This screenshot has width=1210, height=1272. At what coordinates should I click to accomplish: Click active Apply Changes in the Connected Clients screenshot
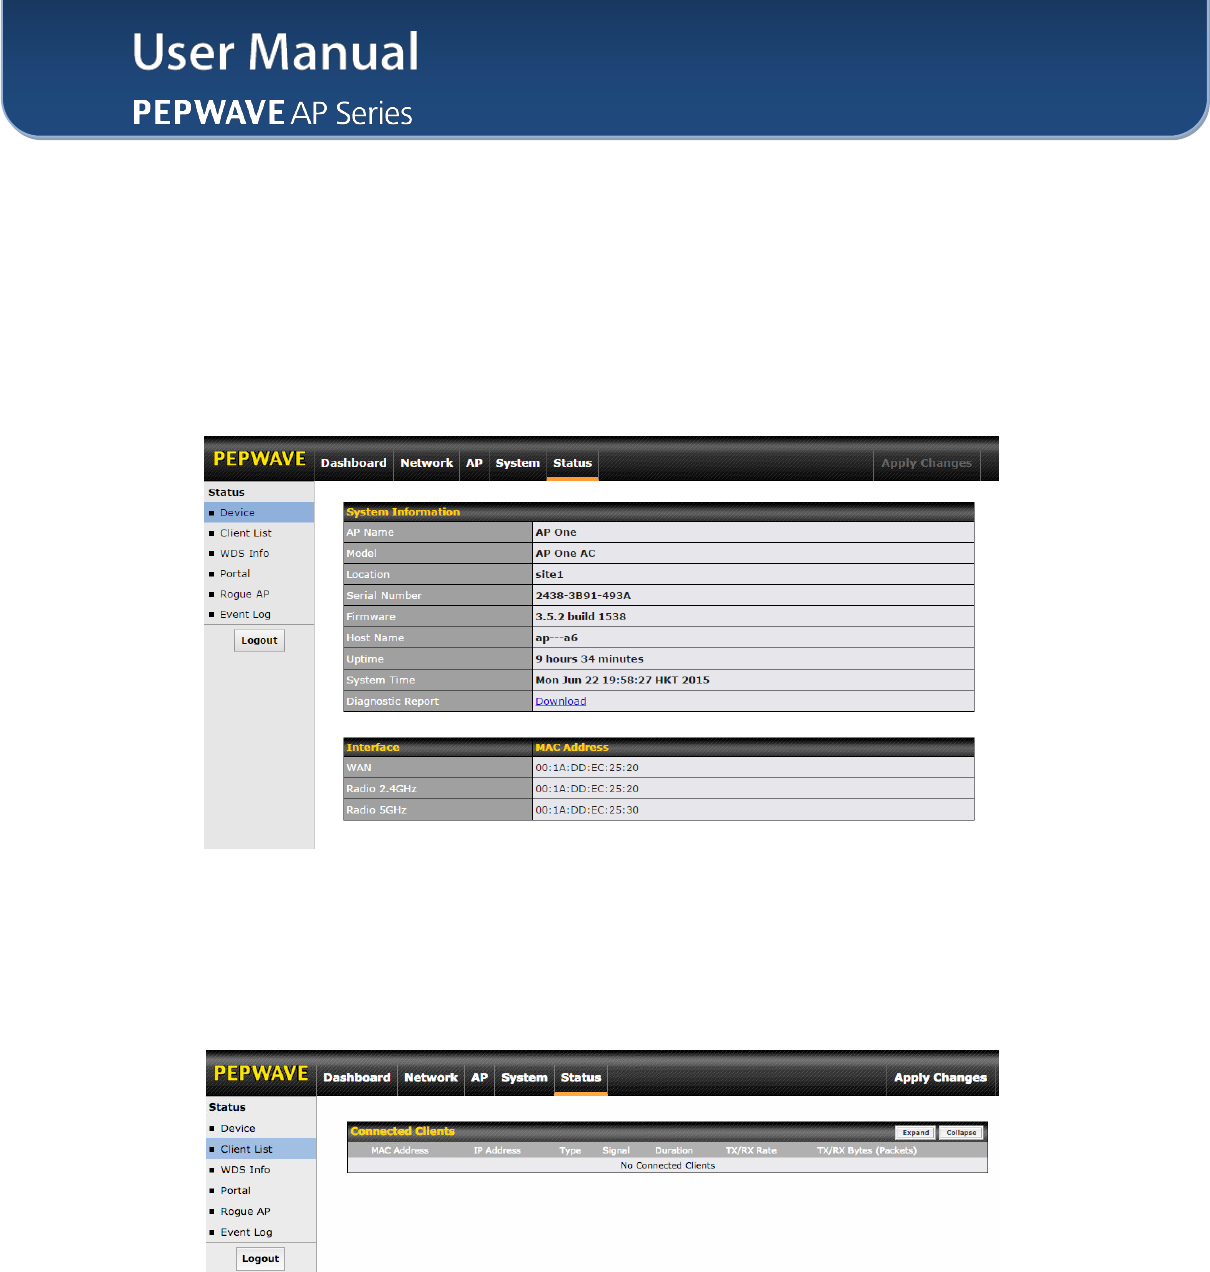(940, 1078)
